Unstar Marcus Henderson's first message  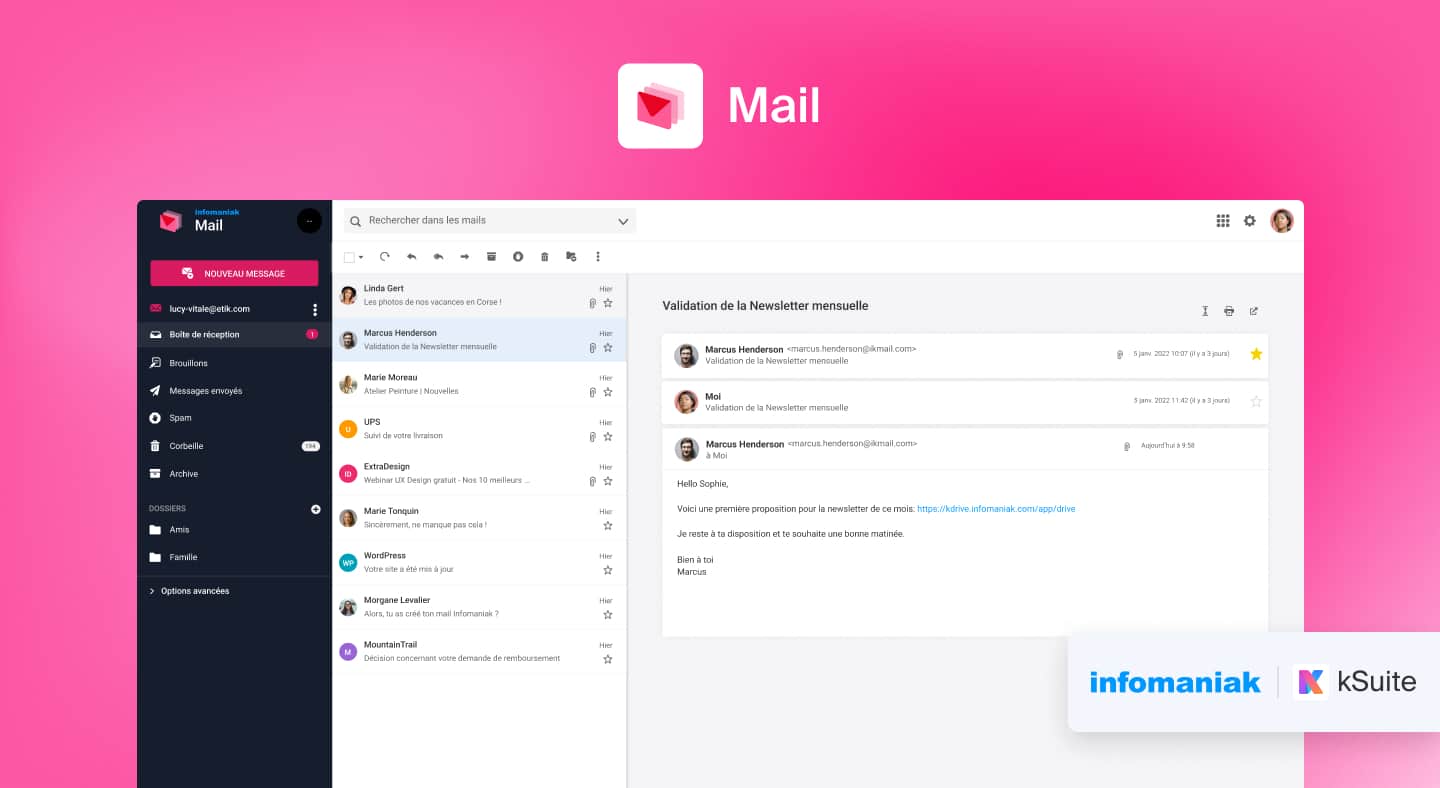tap(1256, 354)
